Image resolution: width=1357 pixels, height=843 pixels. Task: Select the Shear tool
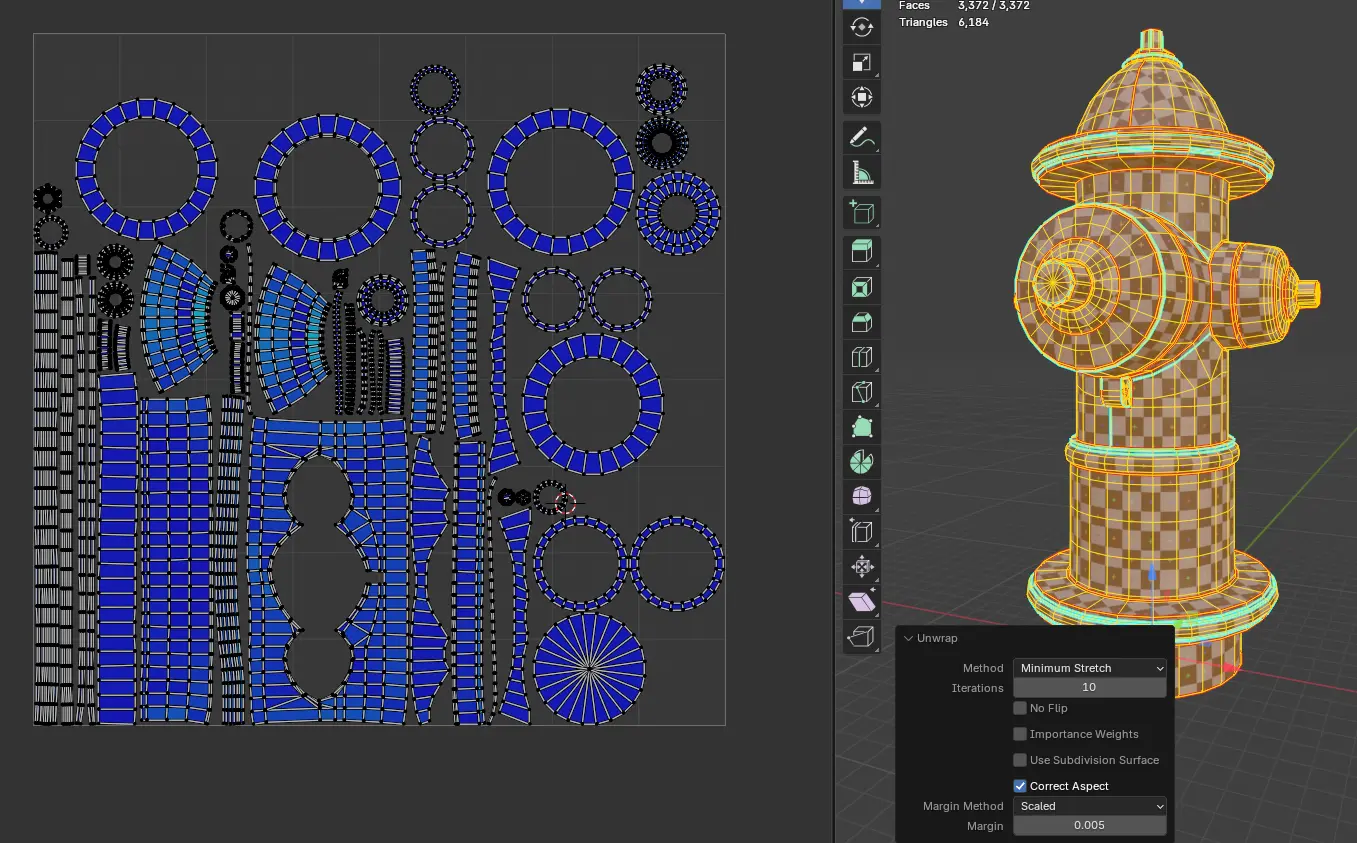861,602
